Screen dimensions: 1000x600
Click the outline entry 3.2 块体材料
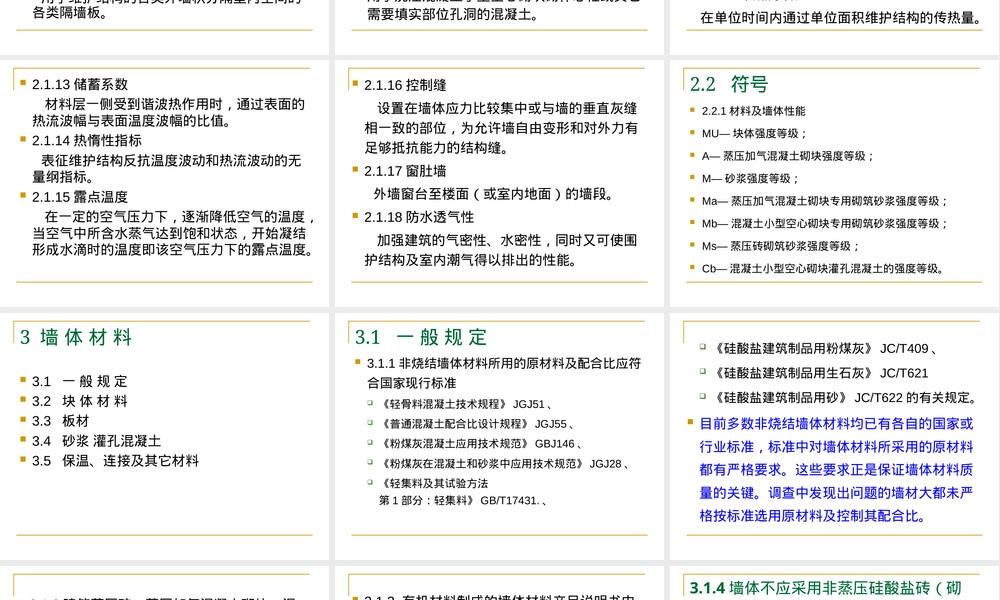(80, 401)
